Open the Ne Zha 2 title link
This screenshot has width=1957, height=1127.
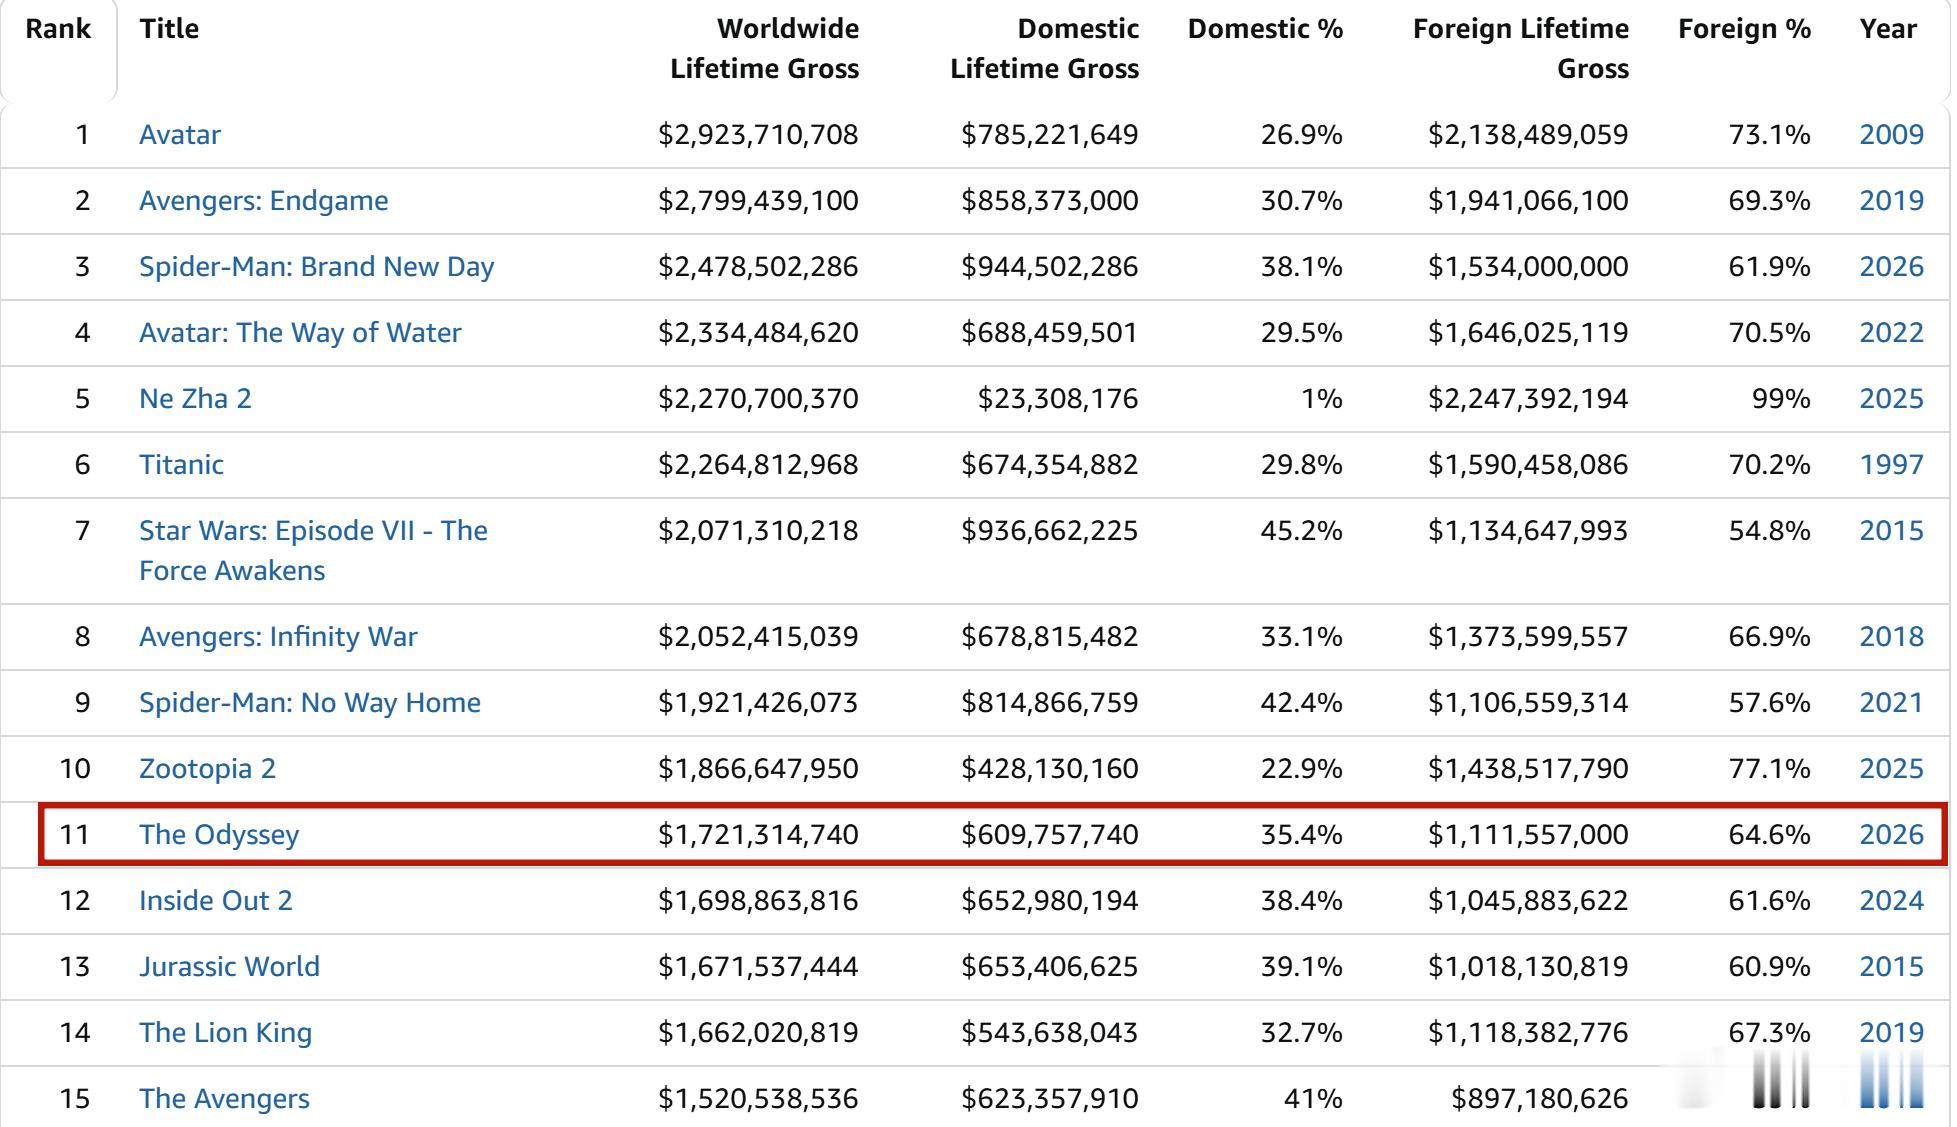click(x=195, y=398)
